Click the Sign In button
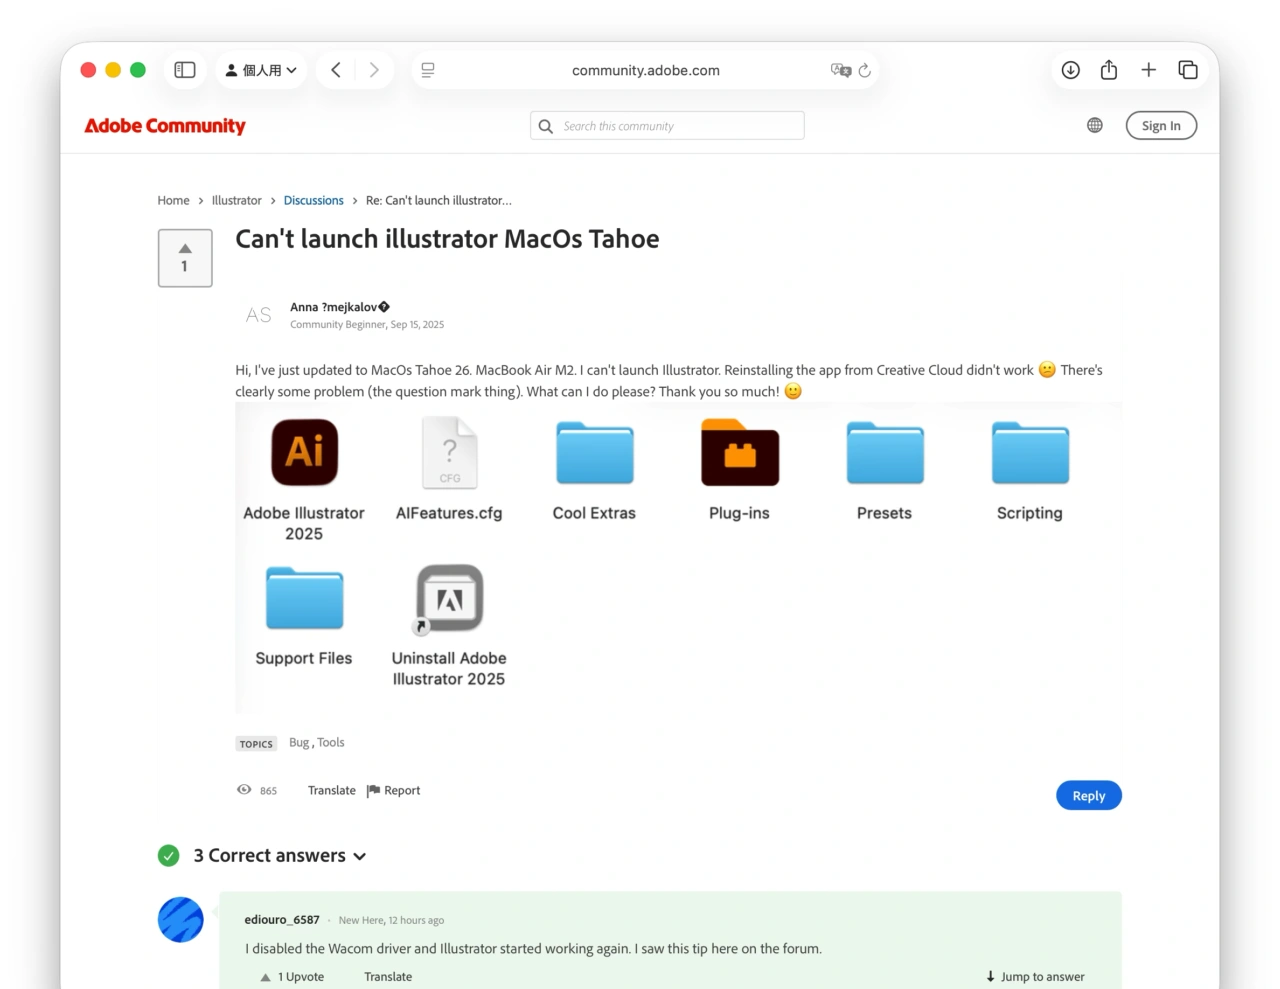The width and height of the screenshot is (1280, 989). pyautogui.click(x=1160, y=126)
